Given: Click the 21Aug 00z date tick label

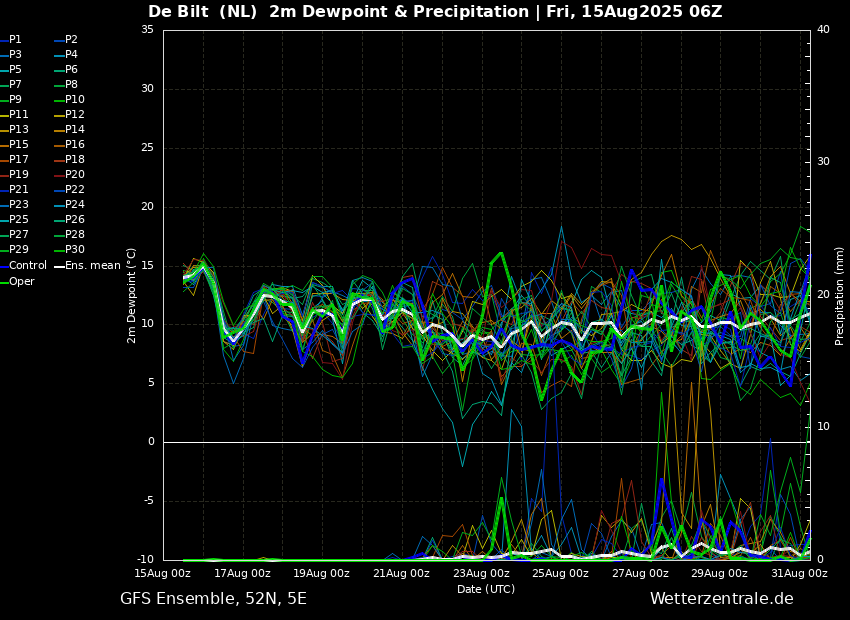Looking at the screenshot, I should (x=402, y=573).
